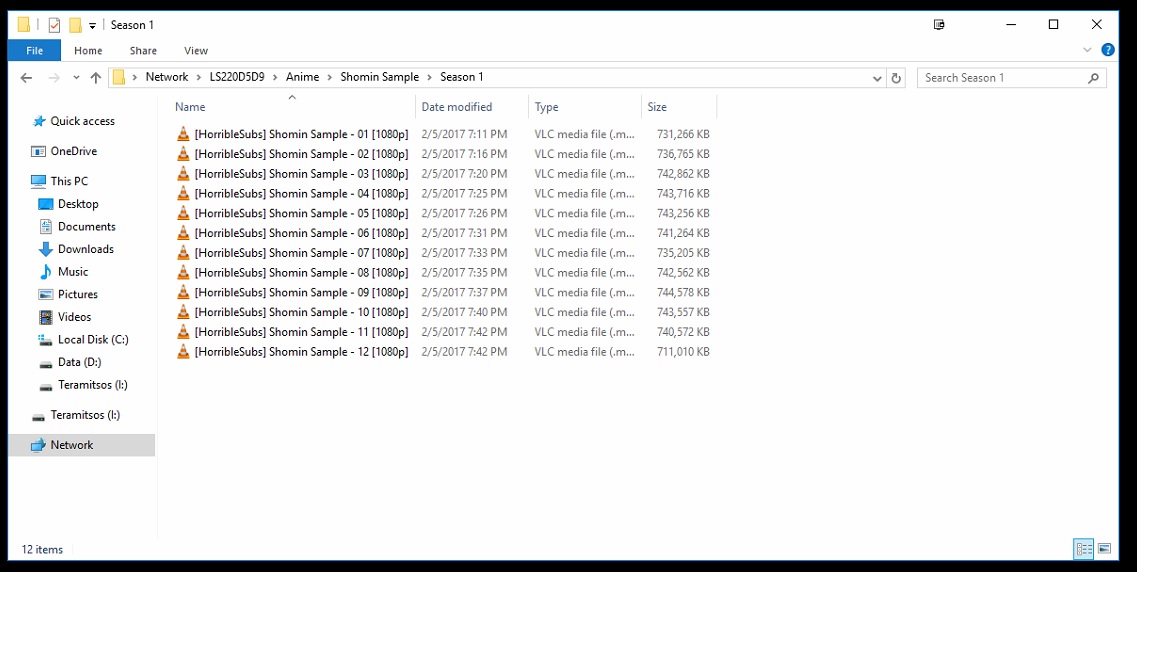Screen dimensions: 1152x648
Task: Click the New folder quick access icon
Action: (x=75, y=25)
